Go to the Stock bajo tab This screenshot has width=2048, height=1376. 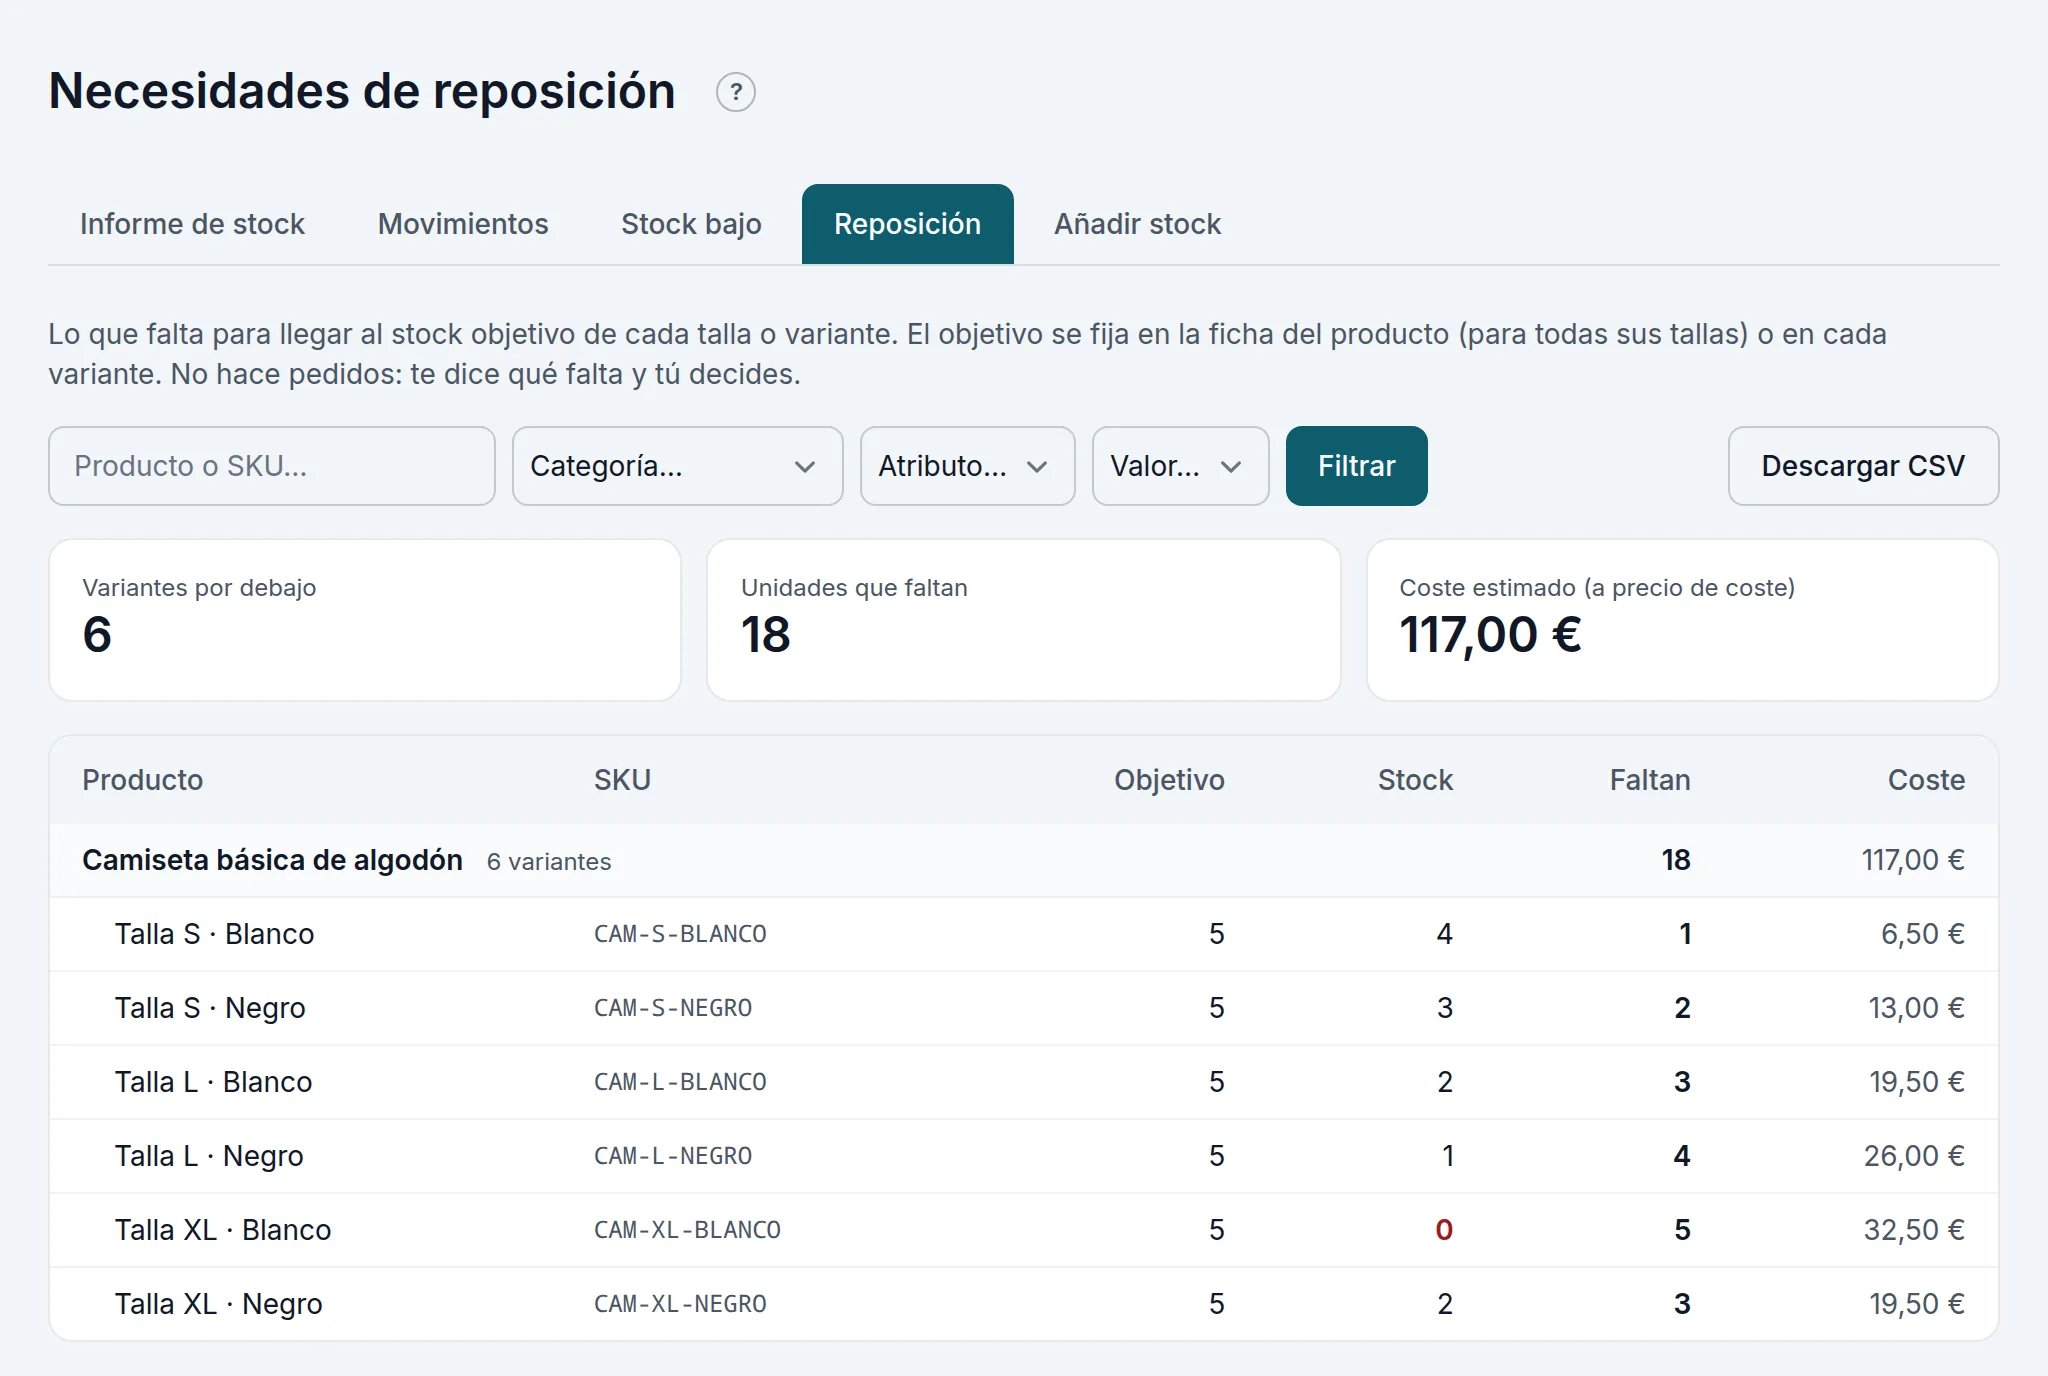point(691,224)
